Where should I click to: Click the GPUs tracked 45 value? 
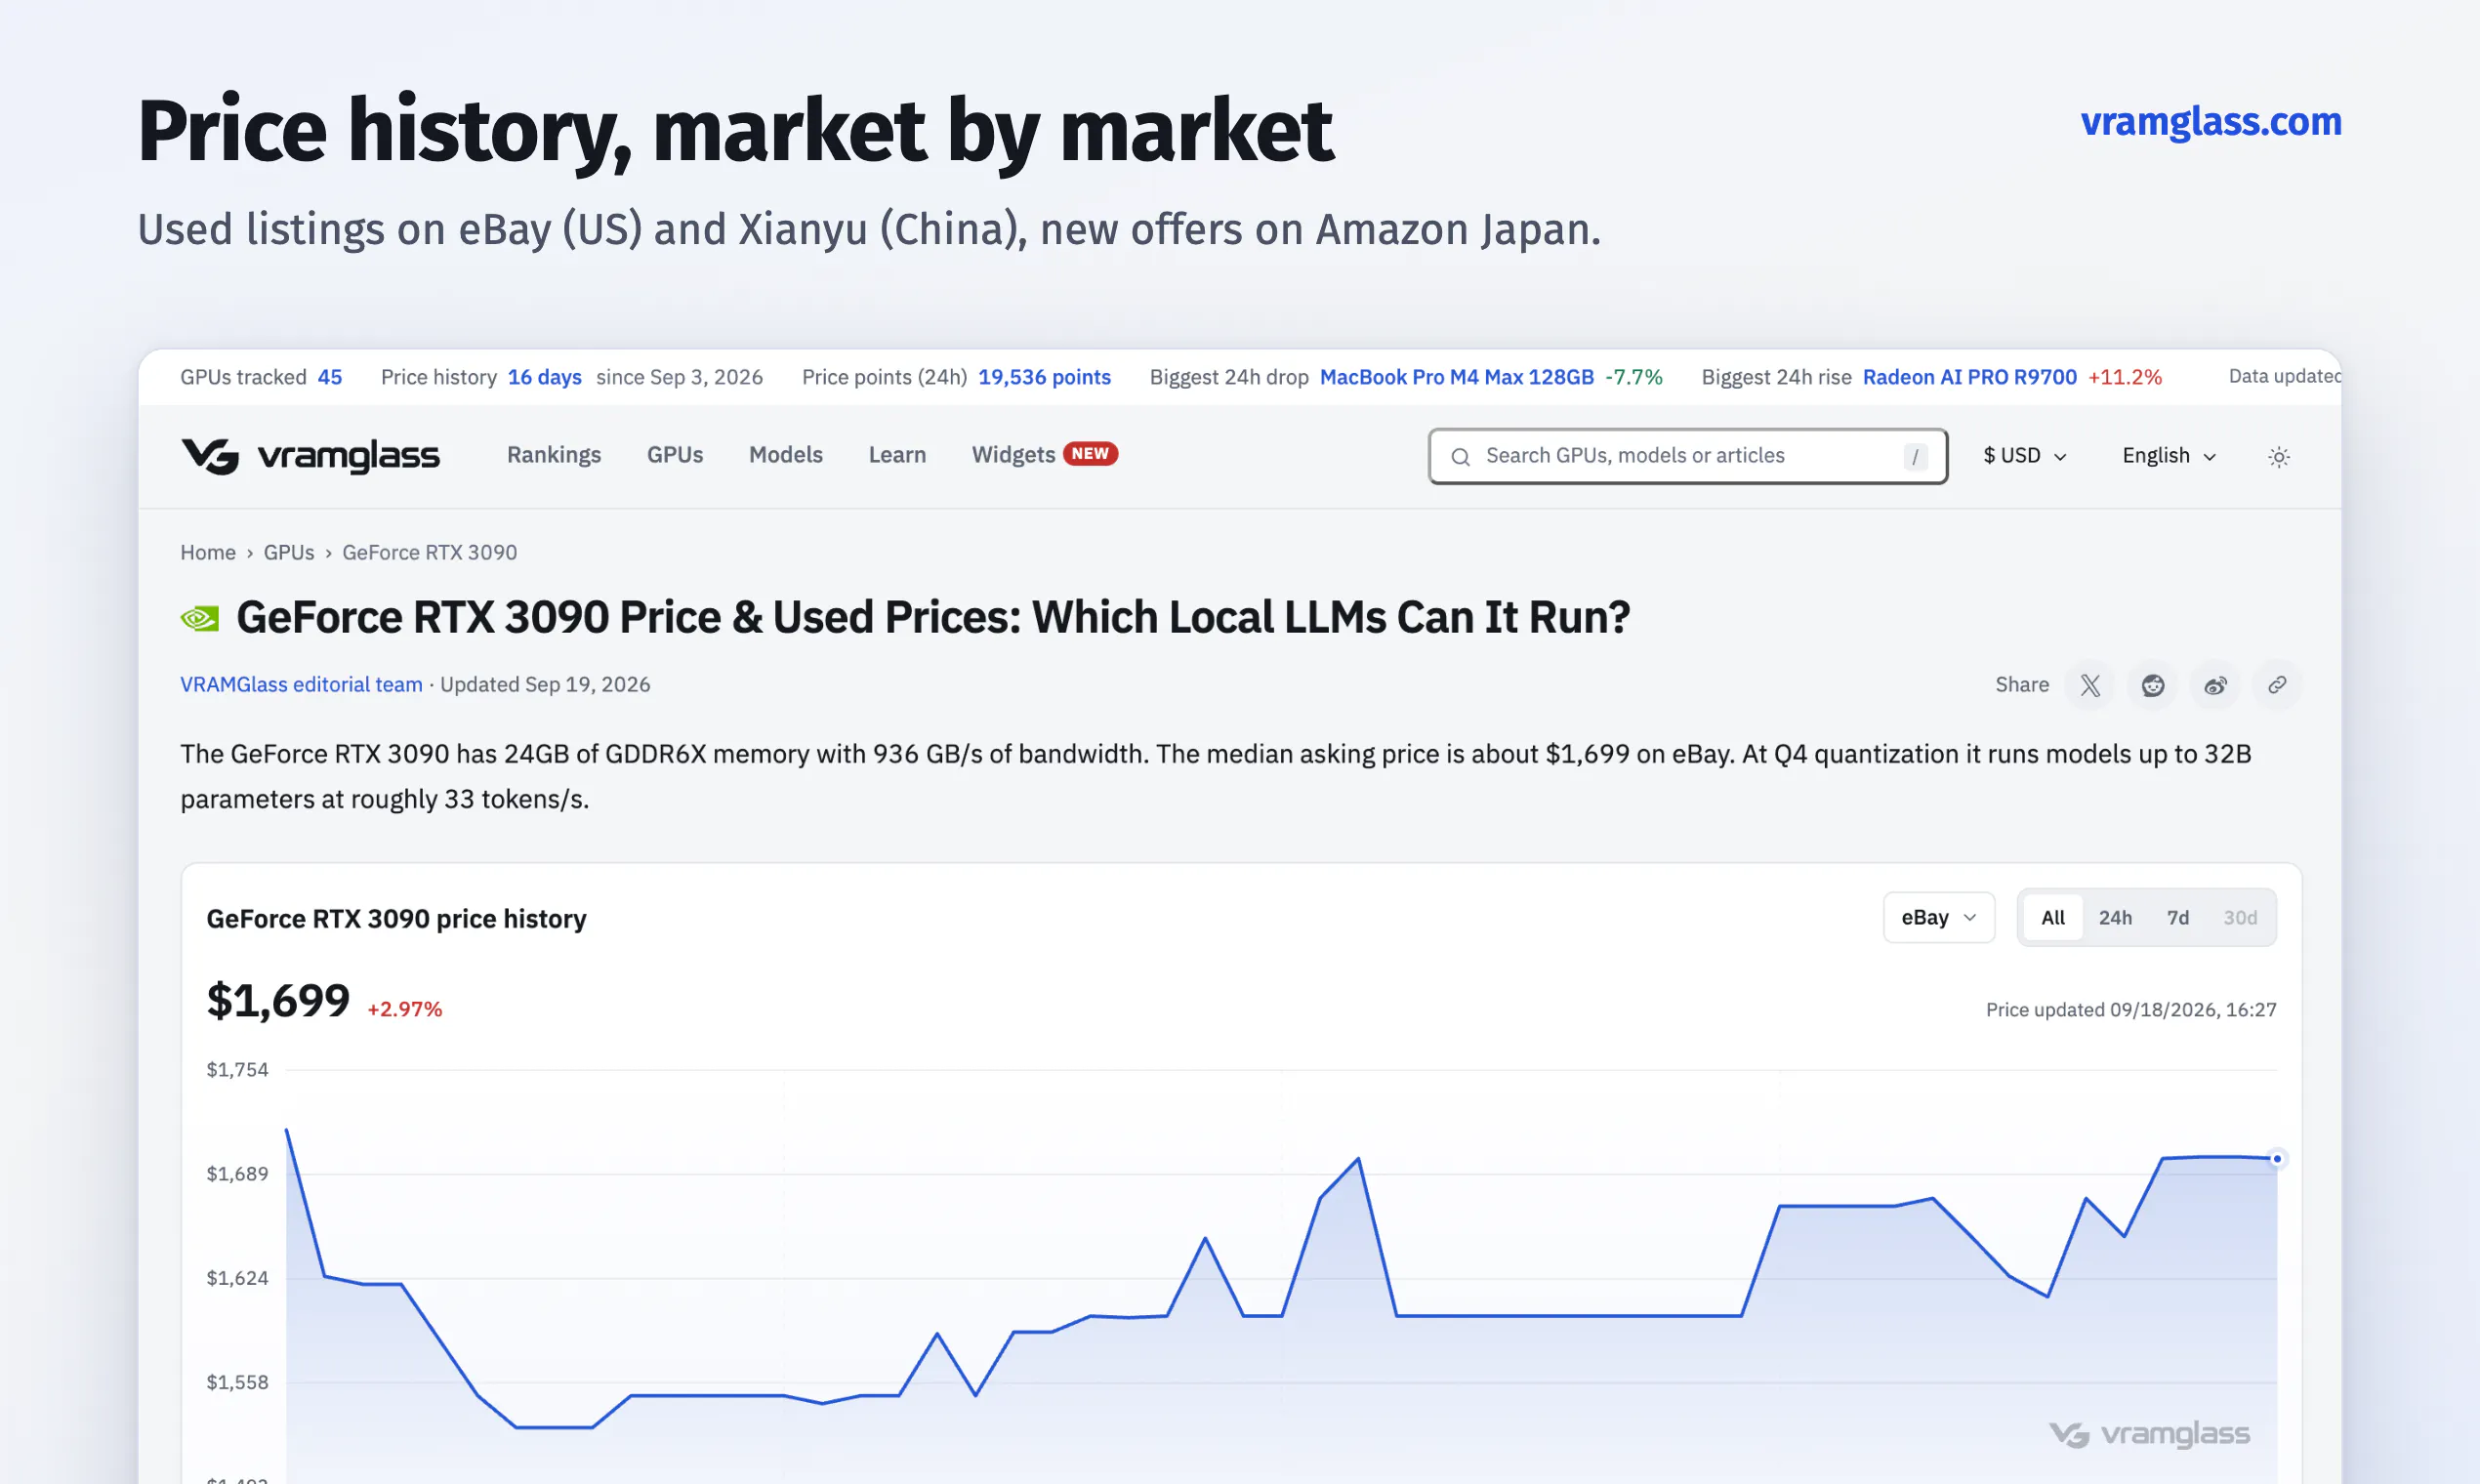330,377
